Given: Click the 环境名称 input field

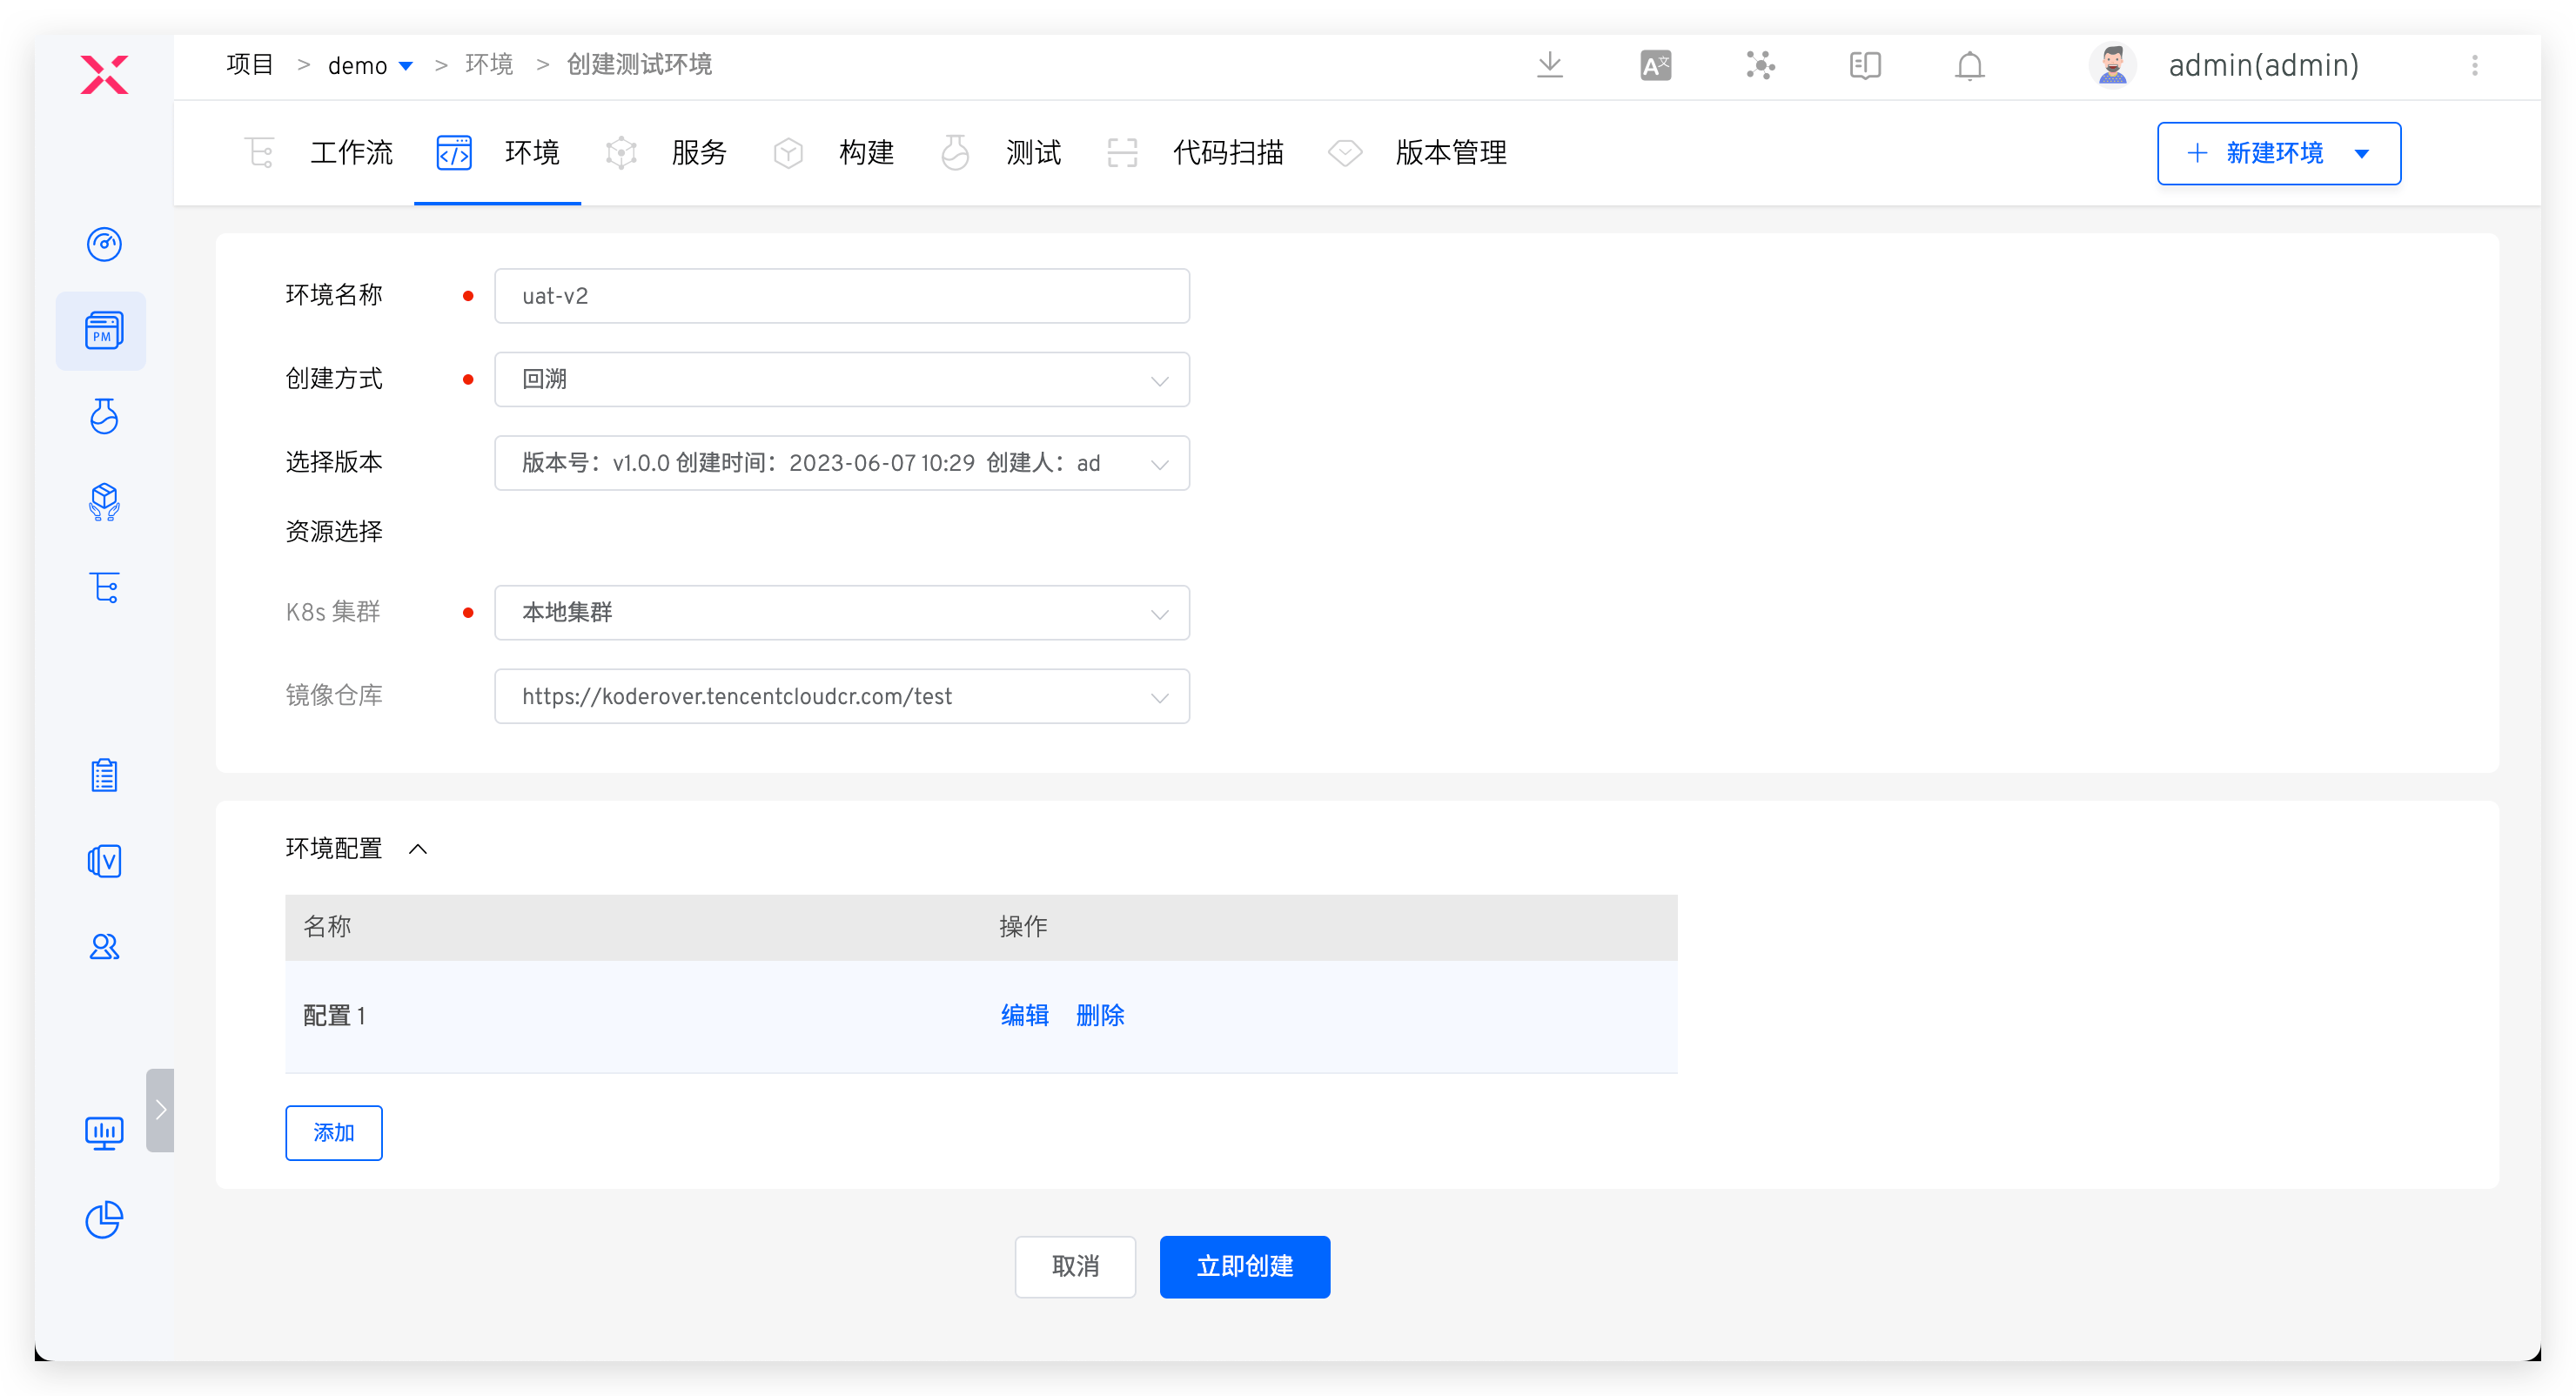Looking at the screenshot, I should pyautogui.click(x=841, y=296).
